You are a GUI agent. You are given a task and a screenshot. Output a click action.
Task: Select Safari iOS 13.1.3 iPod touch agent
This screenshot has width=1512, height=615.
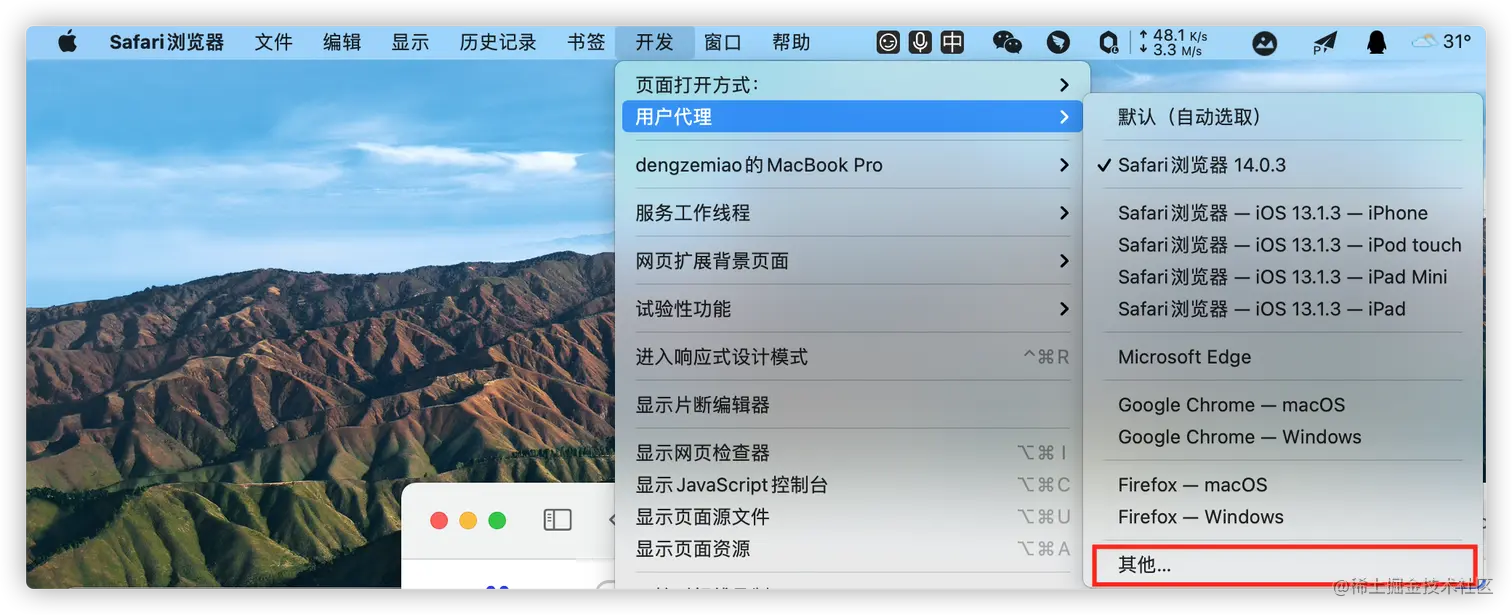coord(1283,245)
